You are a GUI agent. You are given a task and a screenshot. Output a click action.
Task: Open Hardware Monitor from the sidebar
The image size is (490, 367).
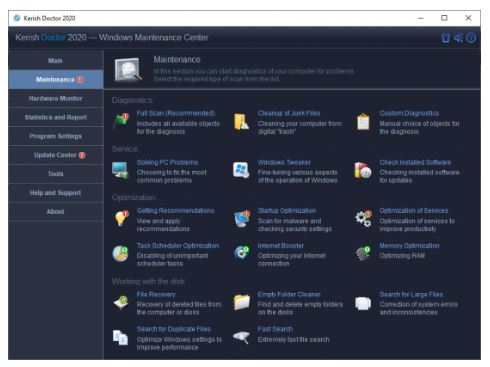point(56,98)
